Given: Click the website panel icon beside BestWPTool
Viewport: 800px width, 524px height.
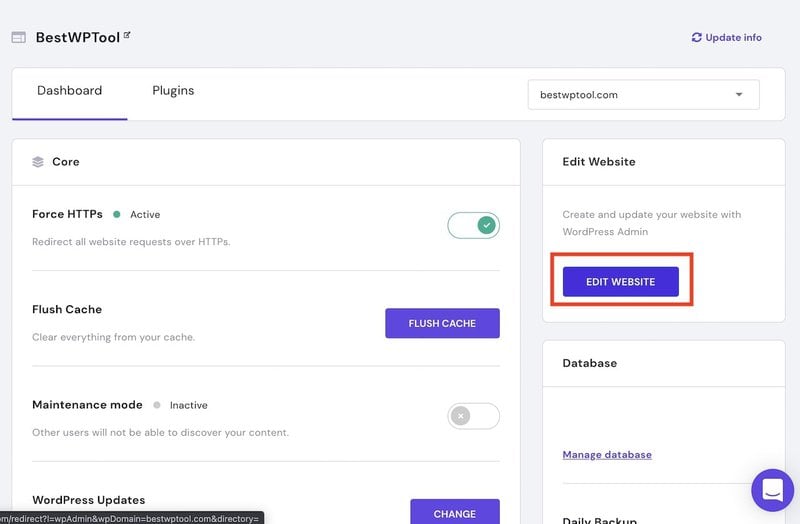Looking at the screenshot, I should click(x=19, y=37).
